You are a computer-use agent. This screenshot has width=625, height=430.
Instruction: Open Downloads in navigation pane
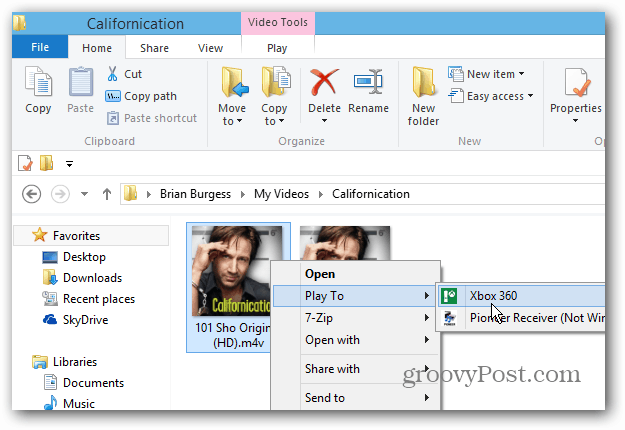click(x=82, y=278)
